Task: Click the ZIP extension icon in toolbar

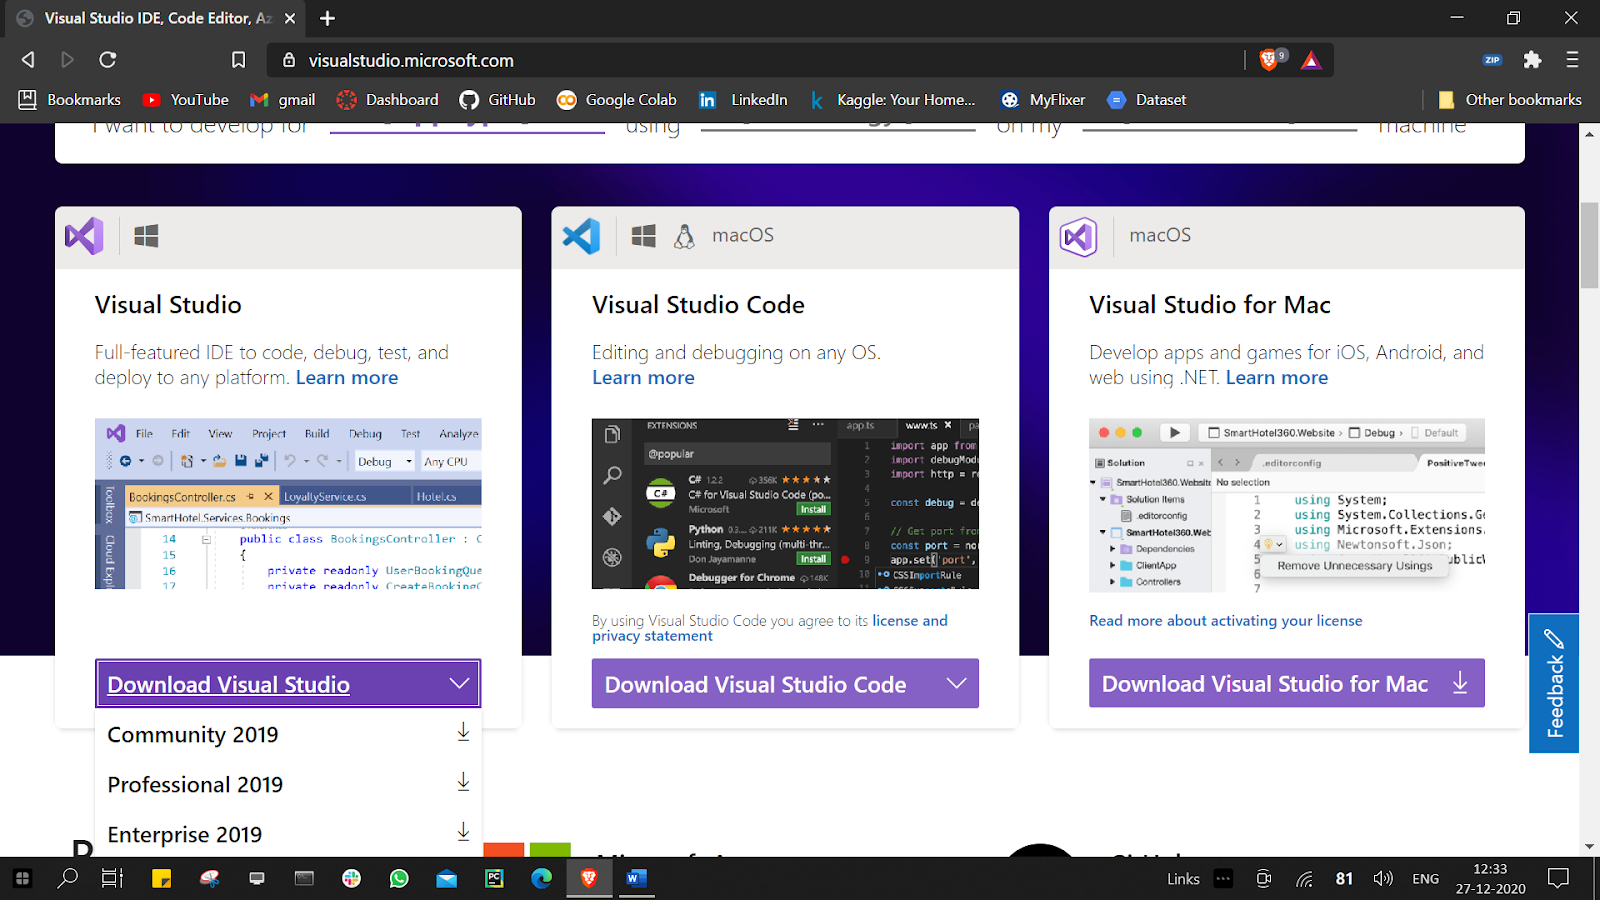Action: (1492, 60)
